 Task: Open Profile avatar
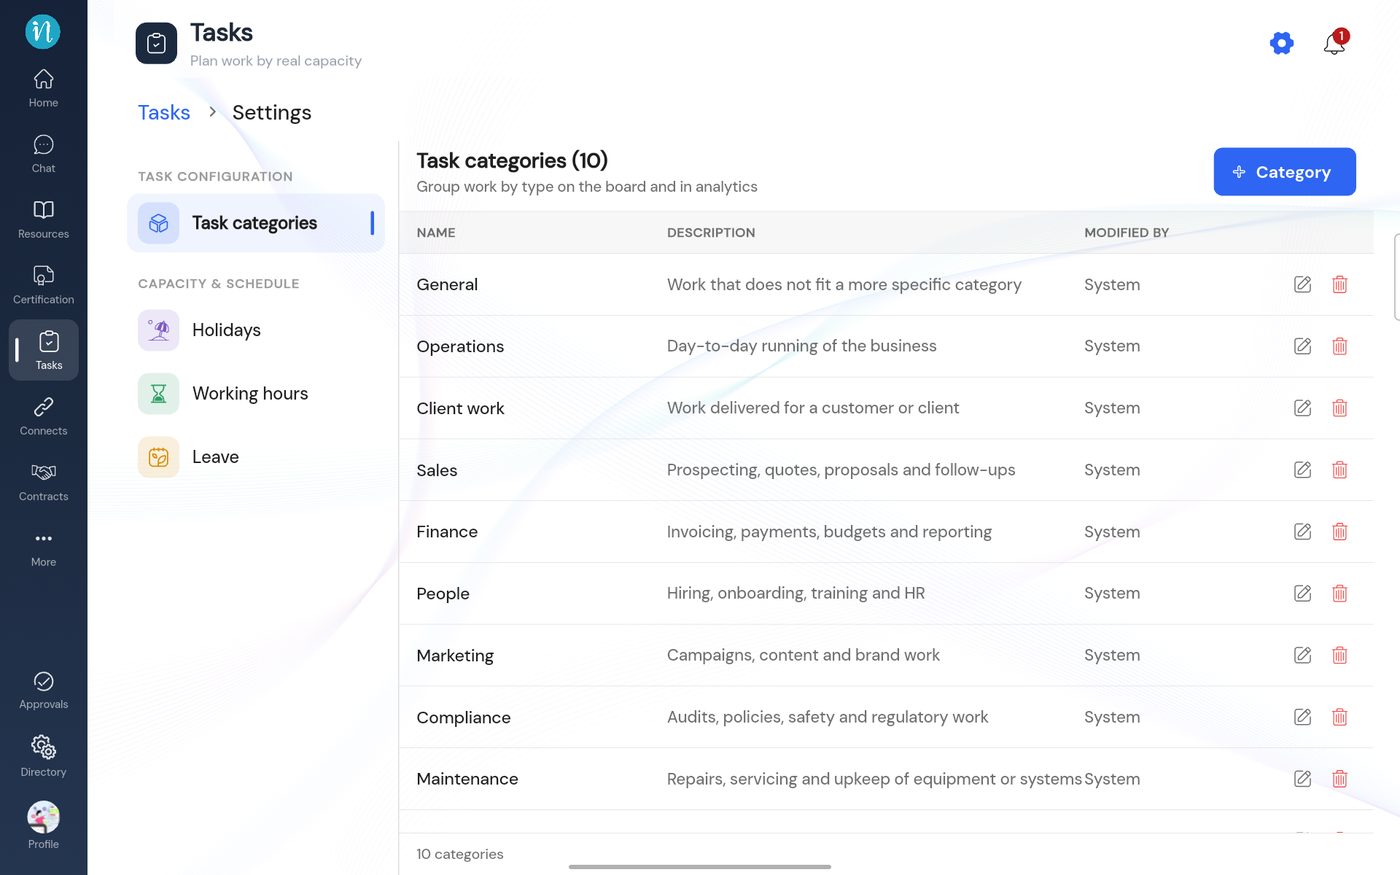click(x=43, y=825)
